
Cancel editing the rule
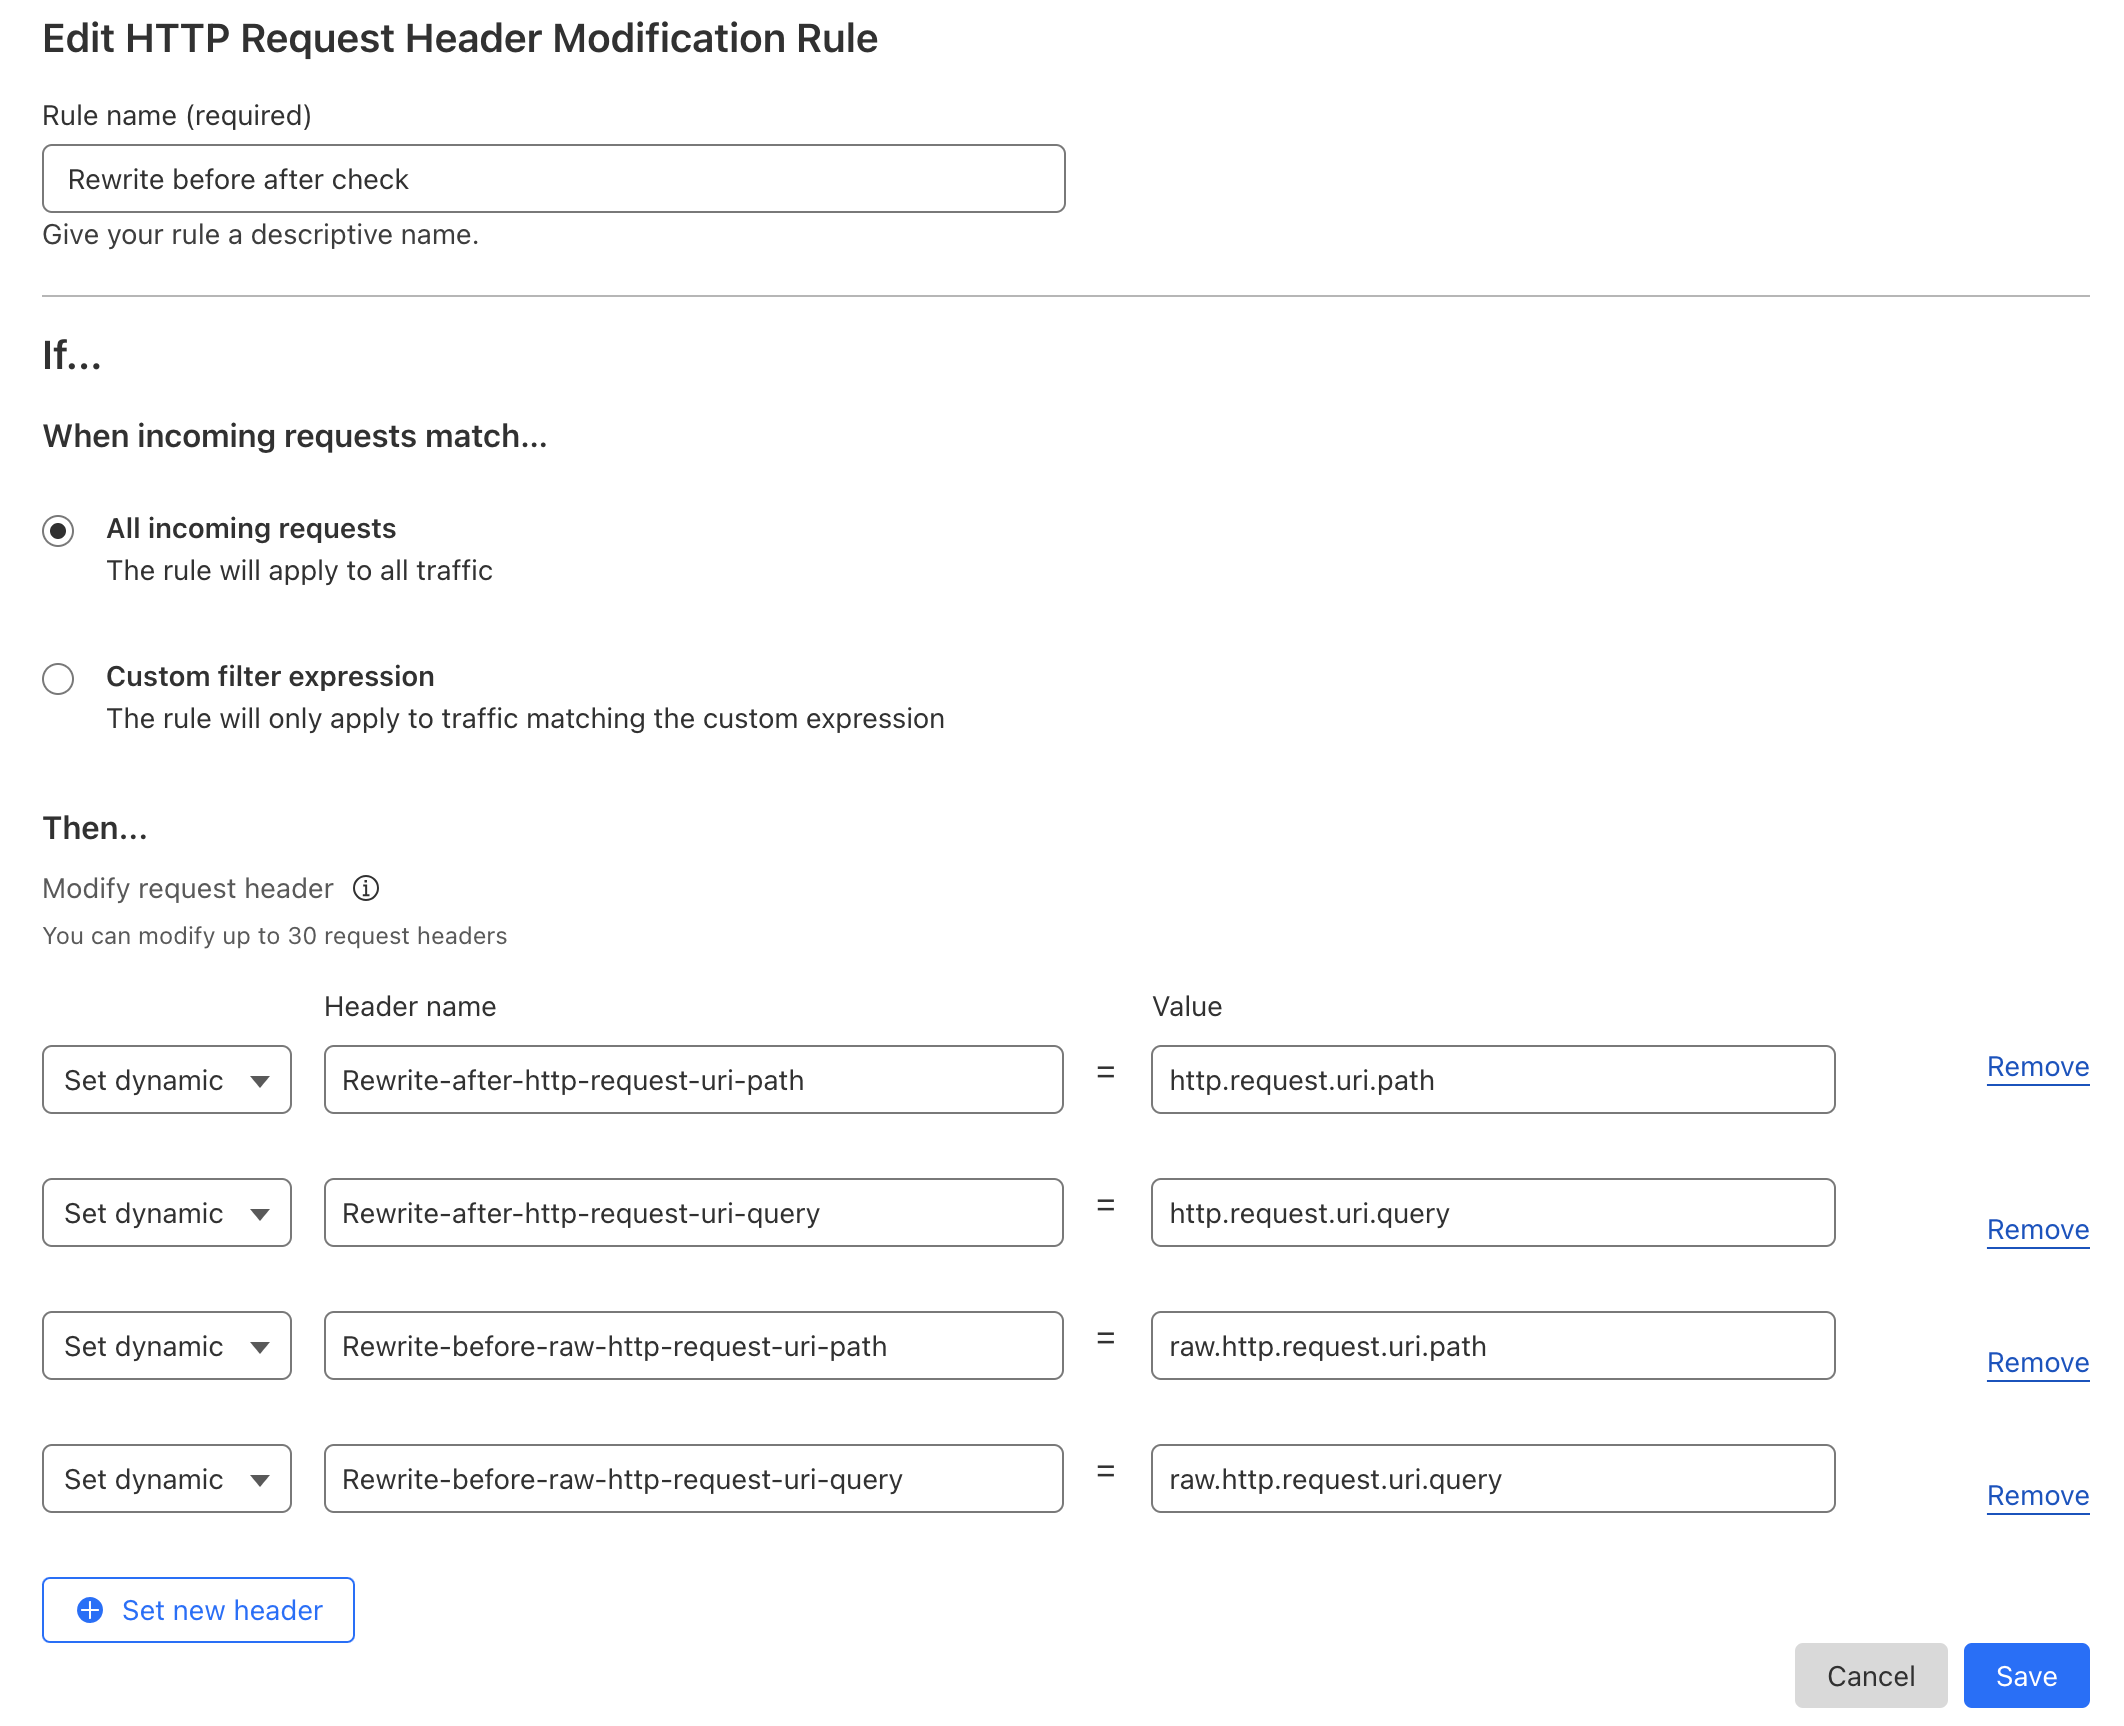[x=1870, y=1676]
